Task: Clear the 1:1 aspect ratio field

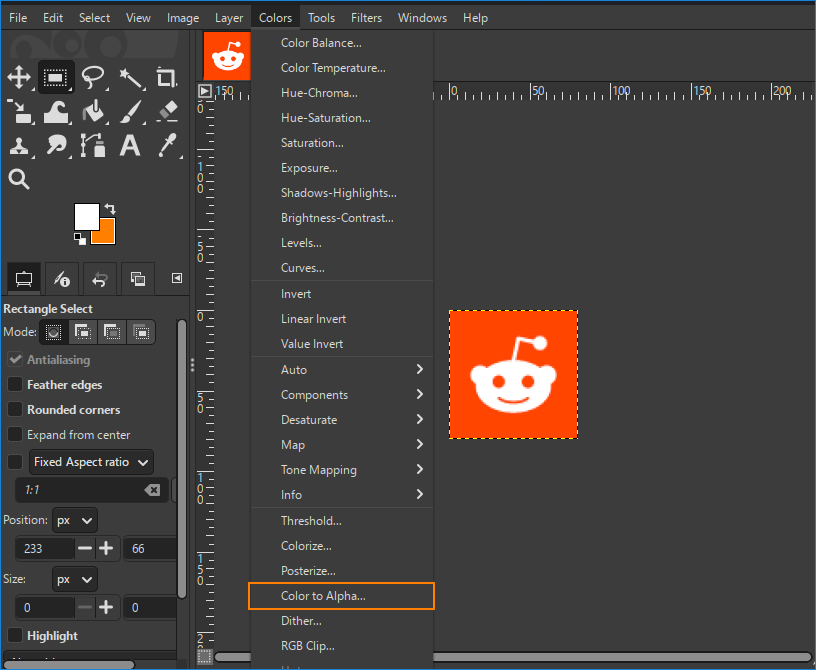Action: (x=152, y=490)
